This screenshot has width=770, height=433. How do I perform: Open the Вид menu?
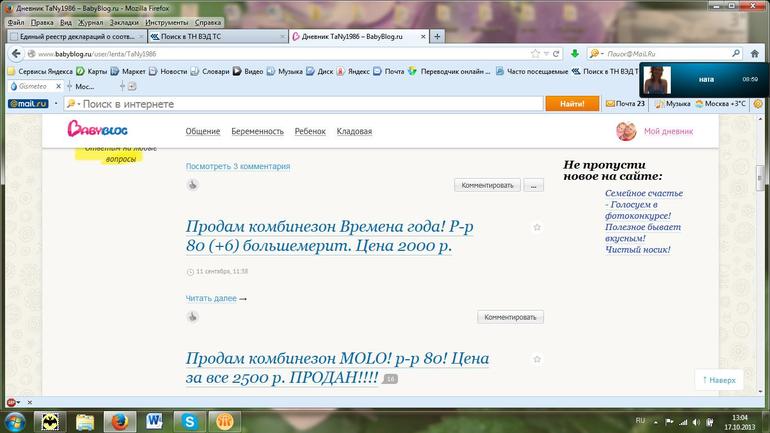[x=66, y=23]
